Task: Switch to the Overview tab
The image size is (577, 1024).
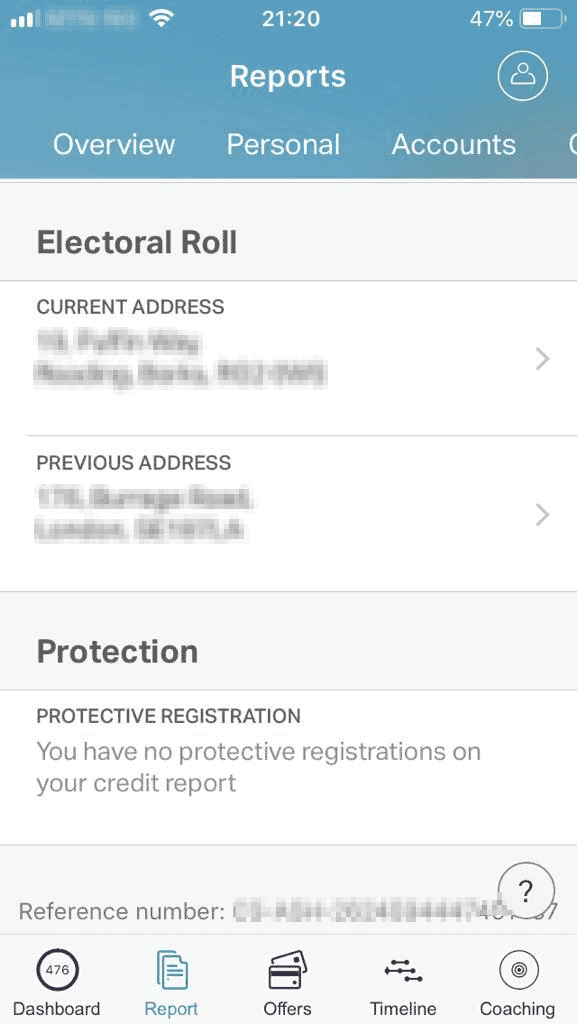Action: [x=114, y=144]
